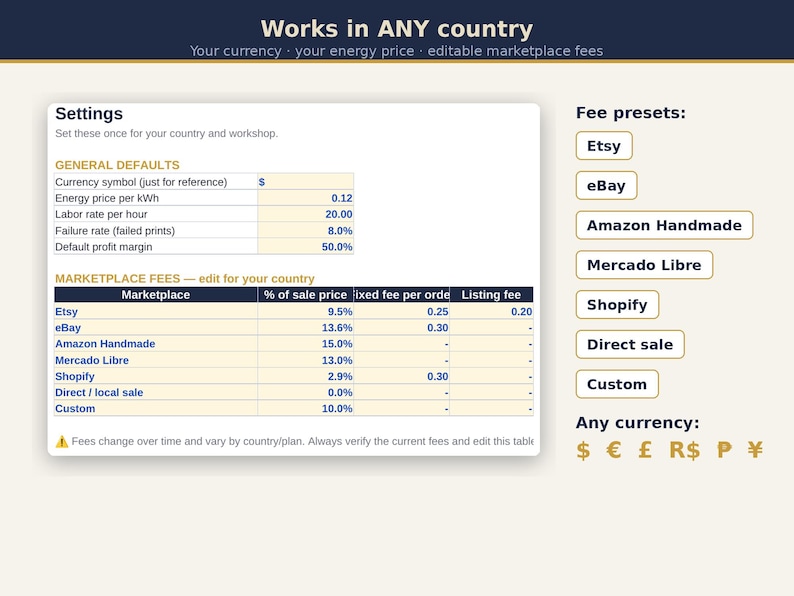Edit the currency symbol cell
This screenshot has height=596, width=794.
[x=305, y=182]
